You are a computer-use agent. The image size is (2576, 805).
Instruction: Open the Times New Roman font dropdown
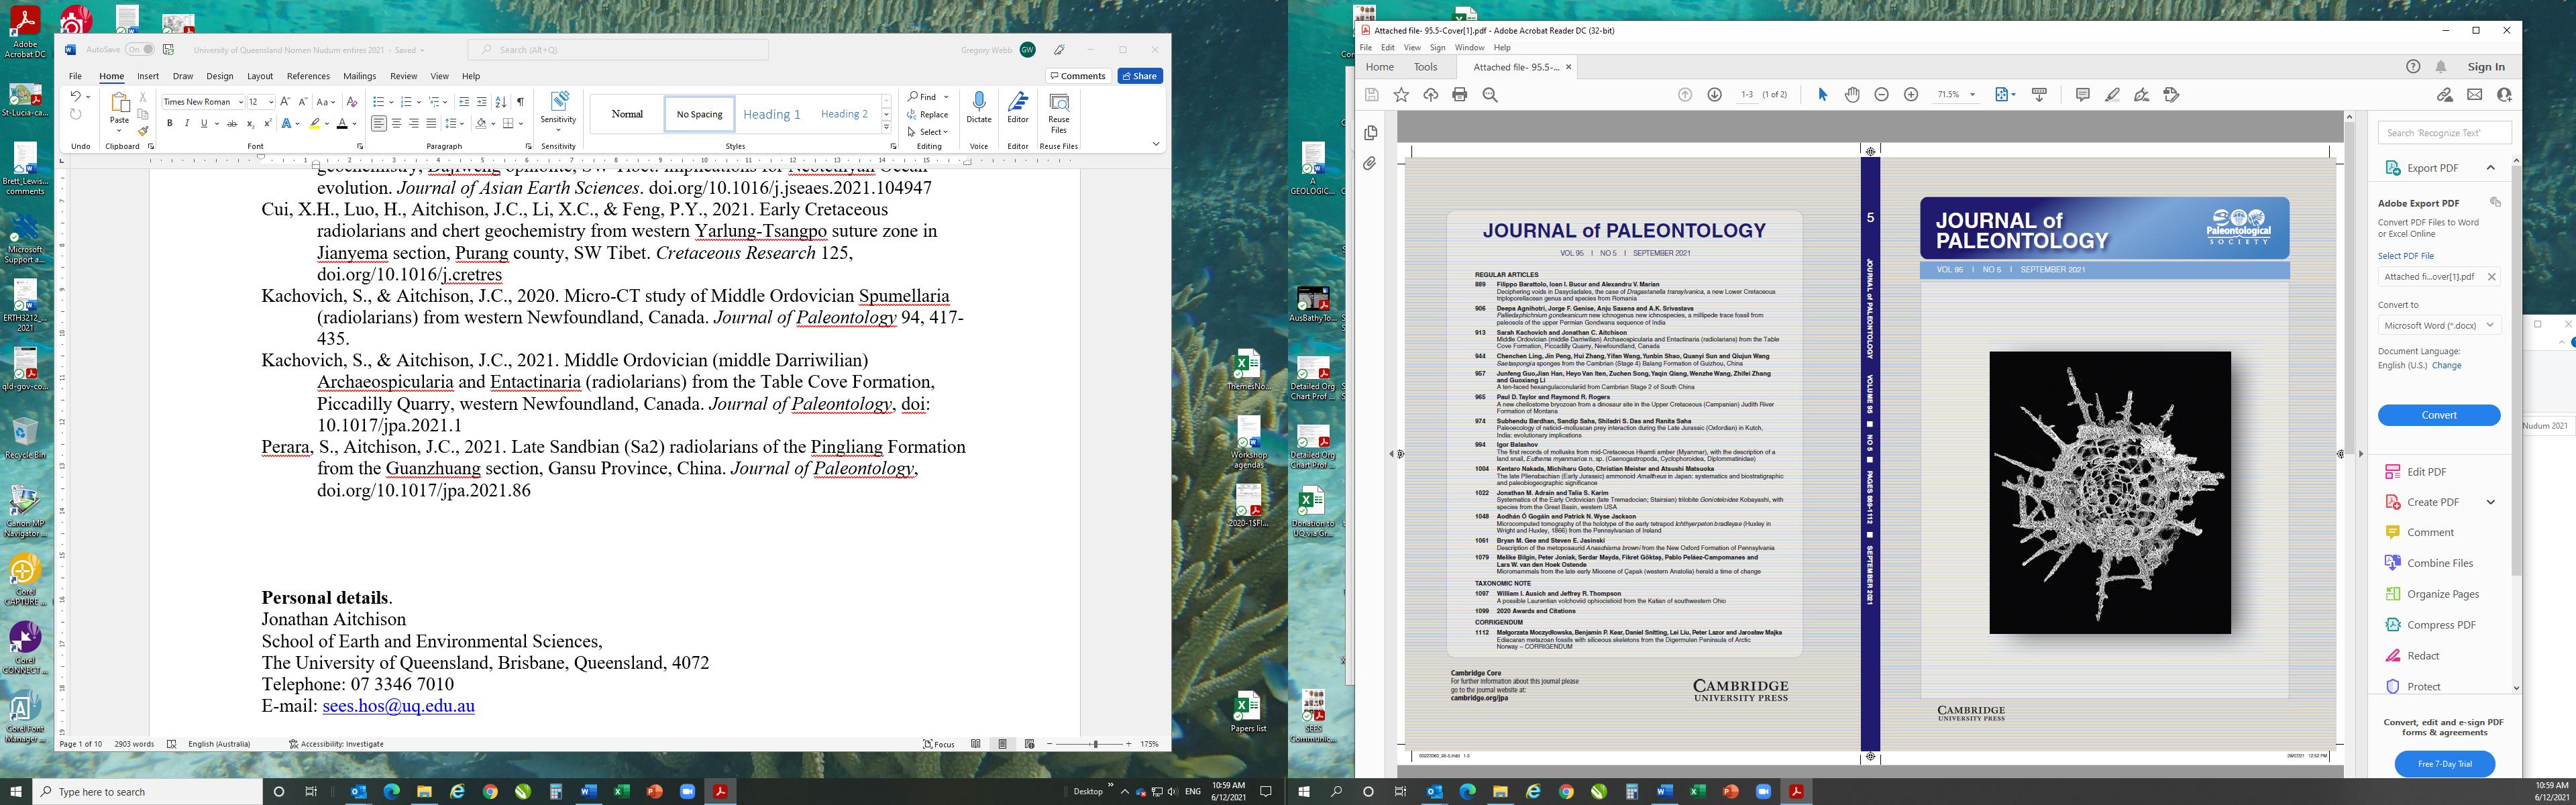241,102
